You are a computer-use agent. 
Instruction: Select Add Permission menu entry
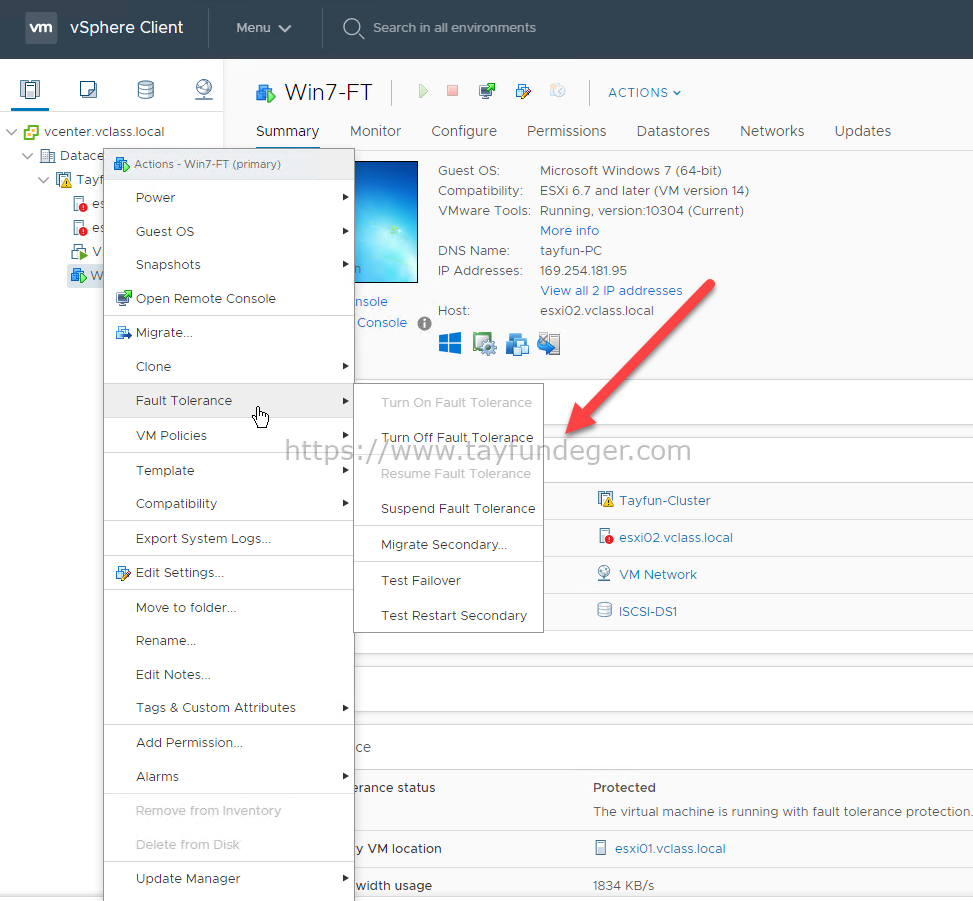coord(229,743)
